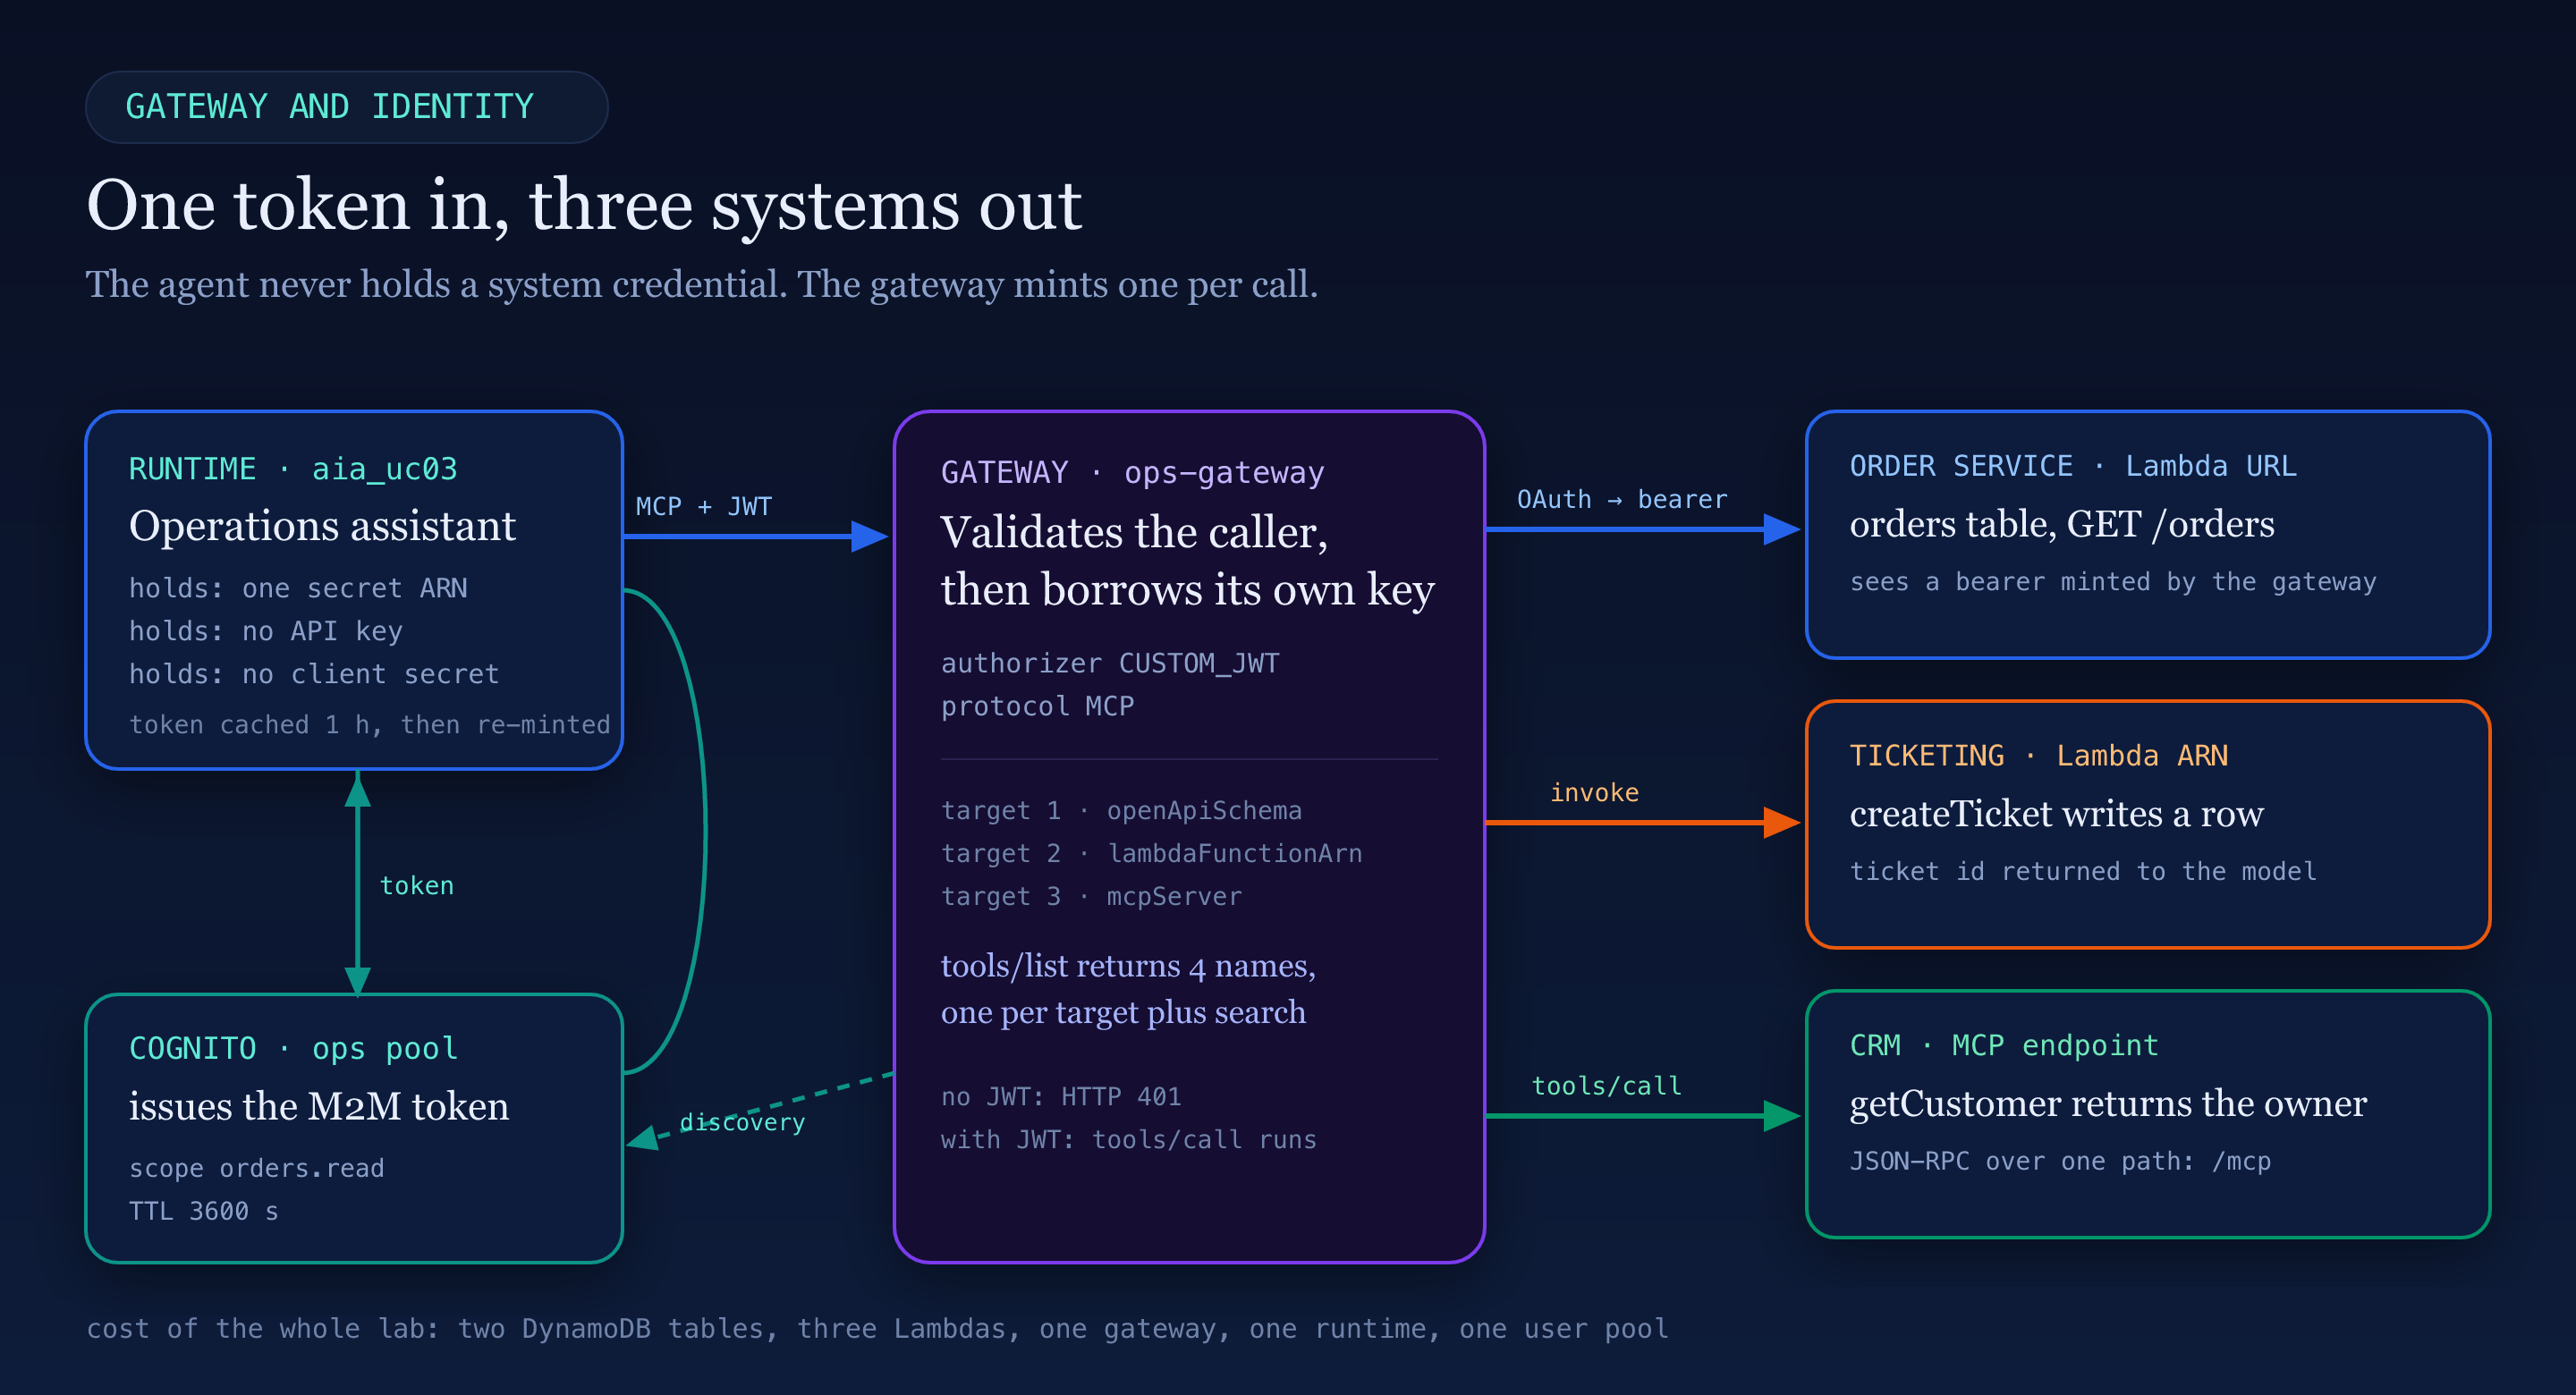
Task: Click 'holds: no API key' line
Action: coord(266,631)
